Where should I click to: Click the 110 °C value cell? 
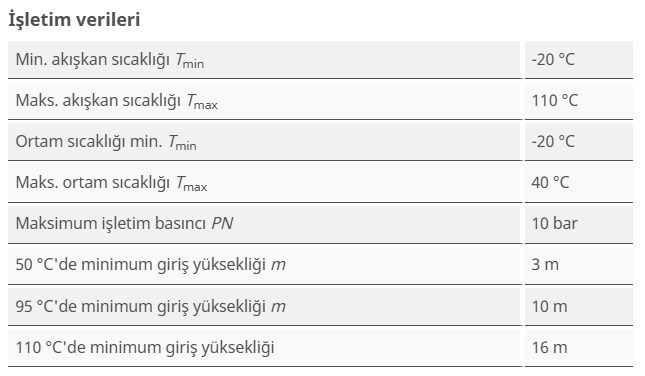pyautogui.click(x=579, y=100)
